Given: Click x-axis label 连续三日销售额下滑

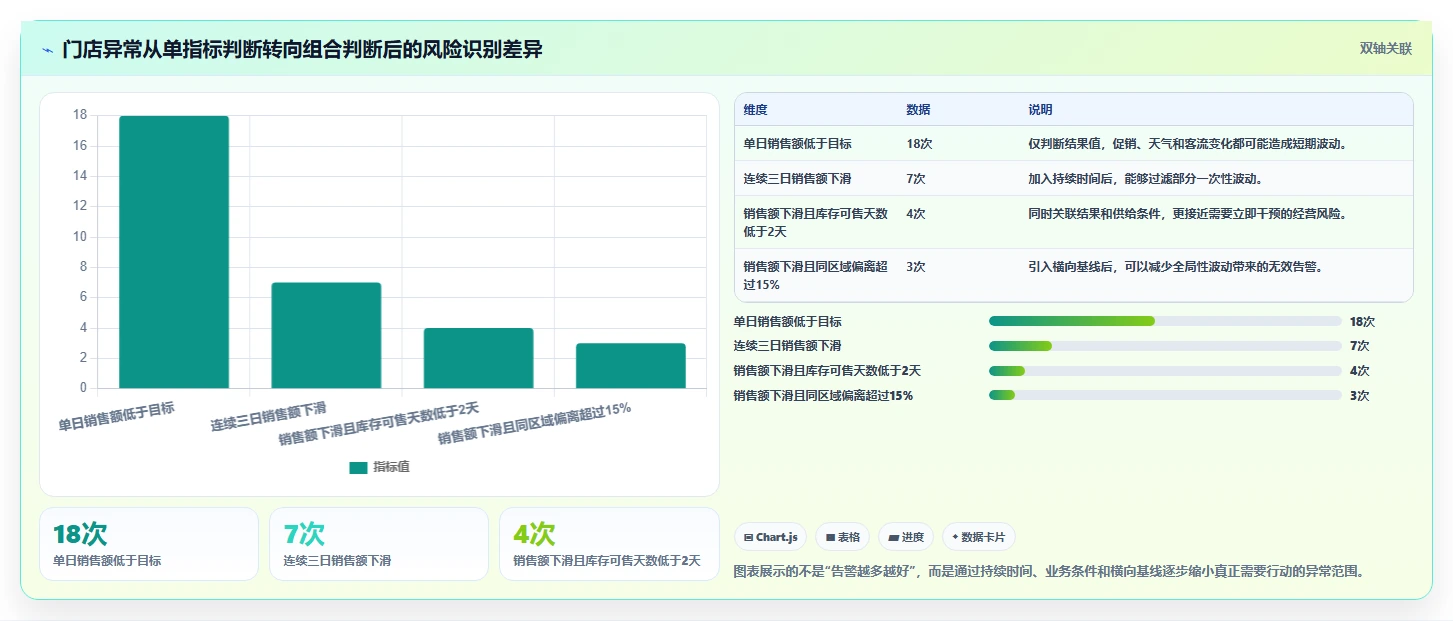Looking at the screenshot, I should click(x=268, y=416).
